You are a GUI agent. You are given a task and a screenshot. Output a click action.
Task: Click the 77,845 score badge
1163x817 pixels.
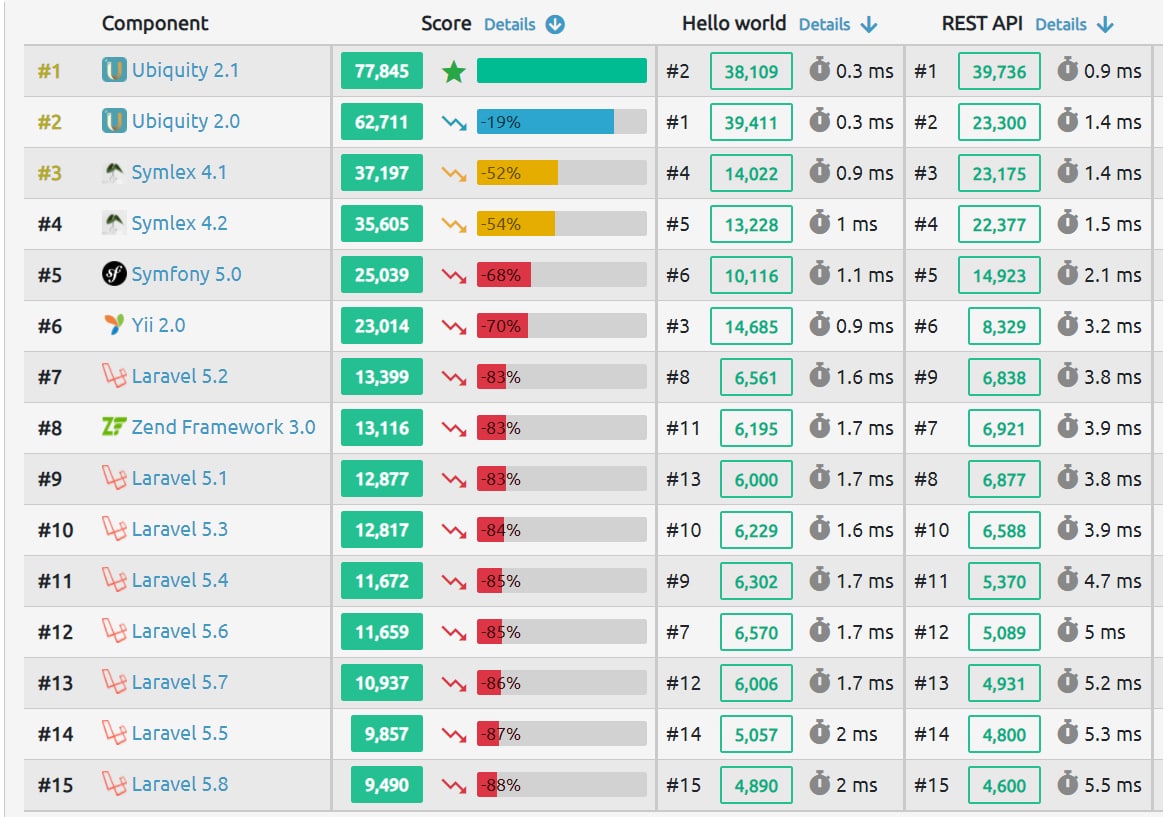tap(381, 71)
